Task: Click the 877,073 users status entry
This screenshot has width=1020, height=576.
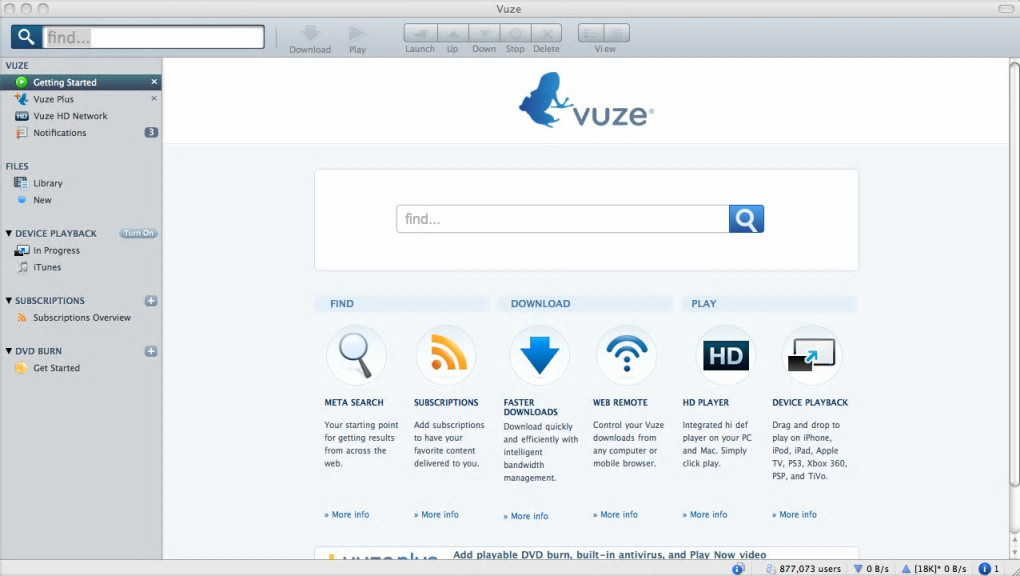Action: [x=803, y=568]
